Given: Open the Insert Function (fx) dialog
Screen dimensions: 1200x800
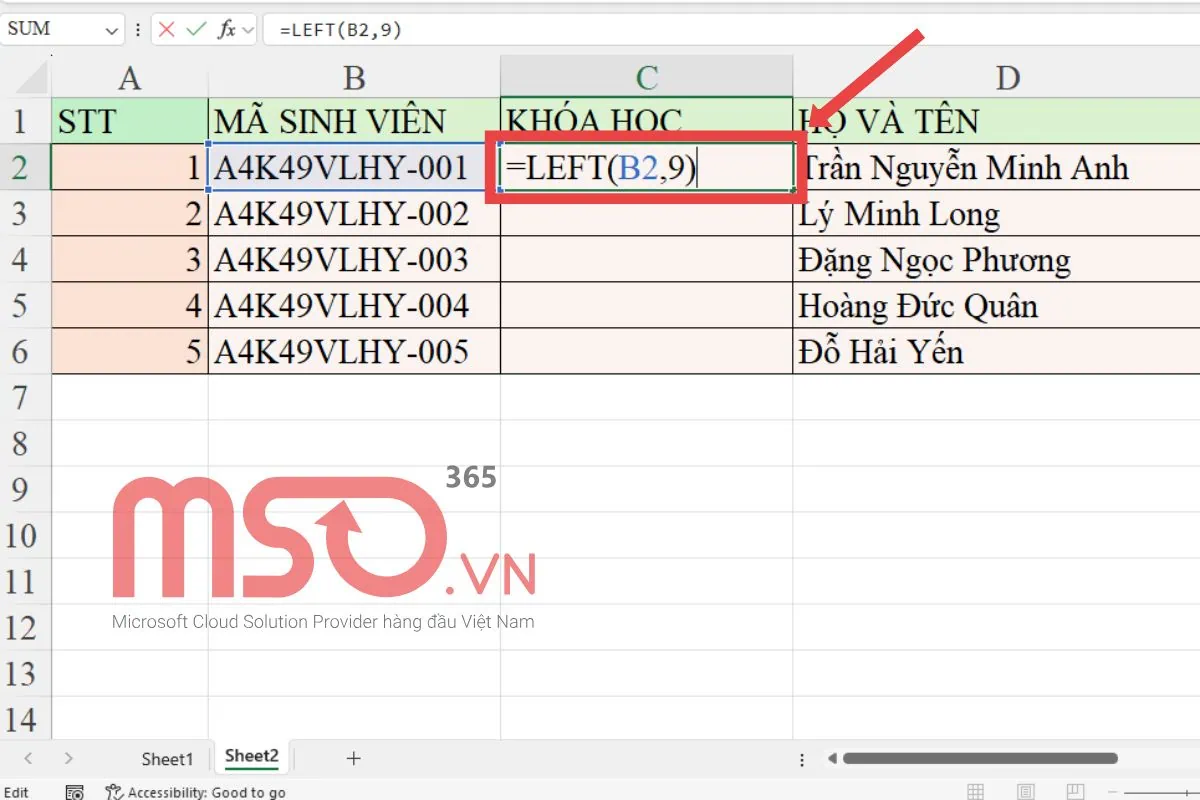Looking at the screenshot, I should pyautogui.click(x=226, y=29).
